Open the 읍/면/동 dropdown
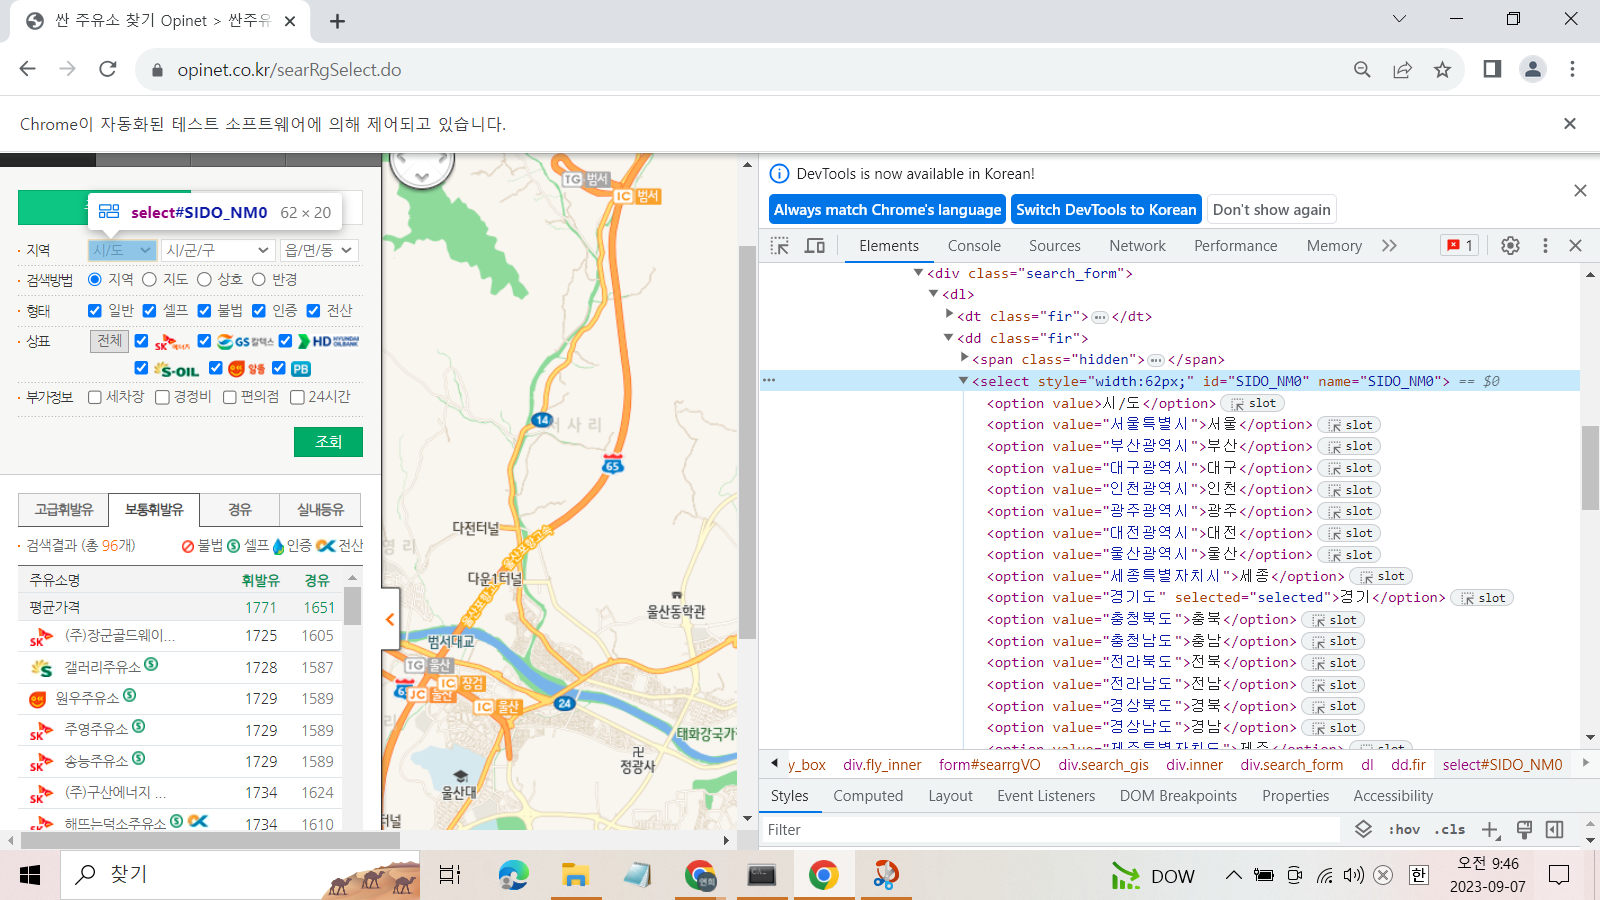Screen dimensions: 1600x900 [x=318, y=250]
